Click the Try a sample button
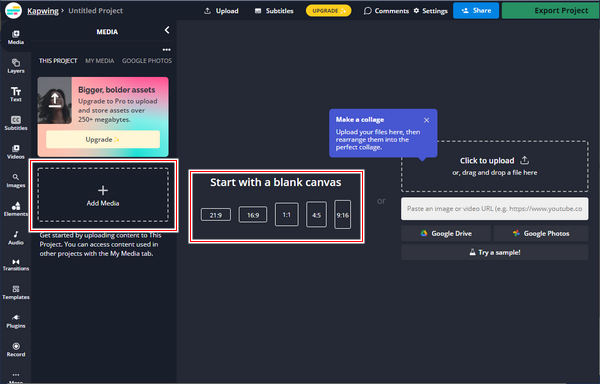600x384 pixels. tap(494, 252)
